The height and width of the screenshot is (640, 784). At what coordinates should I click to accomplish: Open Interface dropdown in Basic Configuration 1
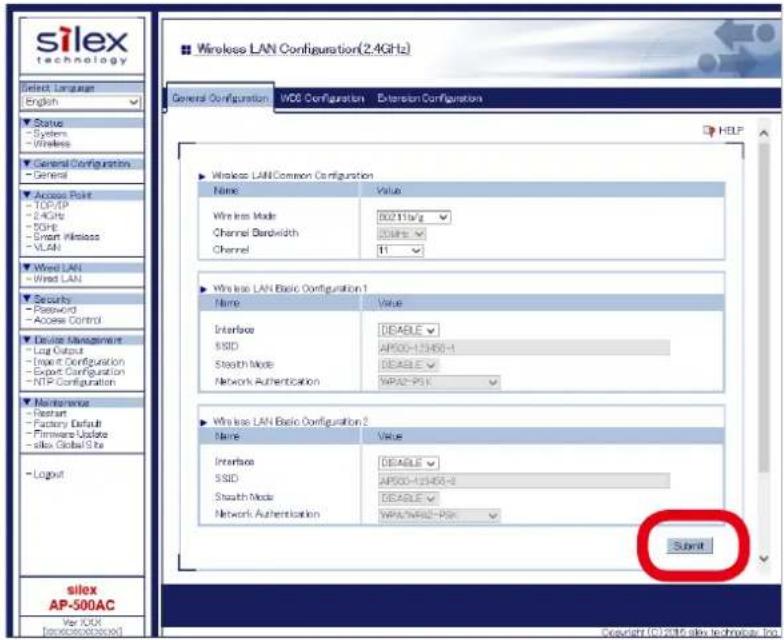[408, 330]
